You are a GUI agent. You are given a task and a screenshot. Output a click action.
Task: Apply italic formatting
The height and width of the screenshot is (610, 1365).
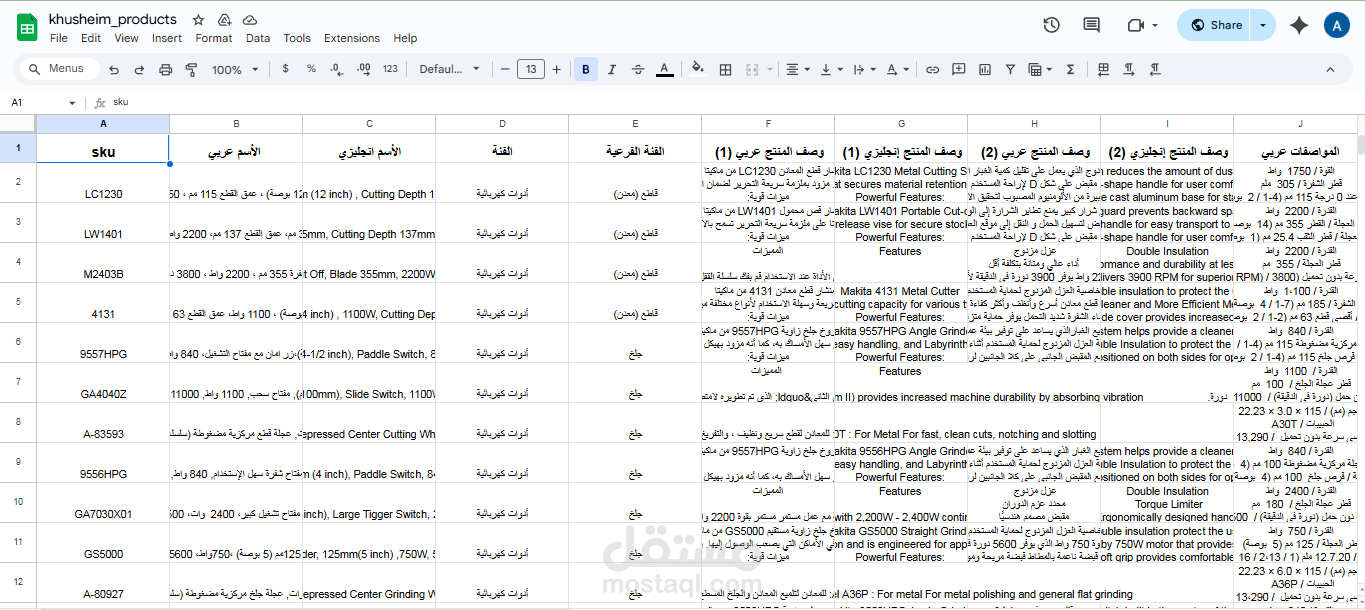[612, 69]
